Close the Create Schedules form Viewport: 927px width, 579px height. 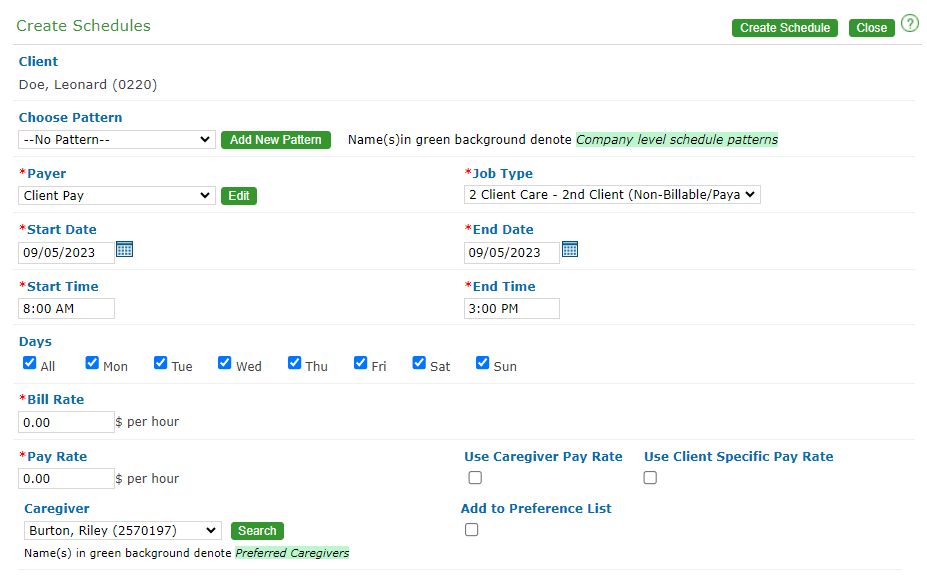point(871,28)
